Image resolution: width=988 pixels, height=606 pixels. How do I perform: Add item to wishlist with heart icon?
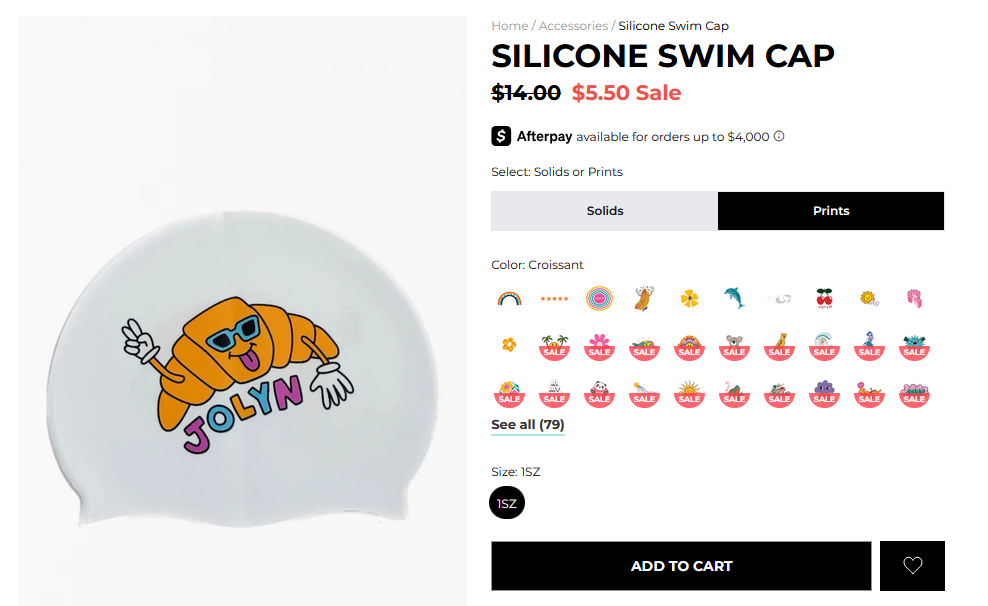point(912,566)
